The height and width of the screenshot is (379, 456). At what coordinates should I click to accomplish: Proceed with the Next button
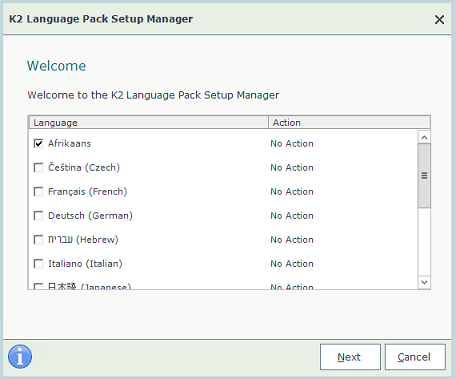point(350,357)
